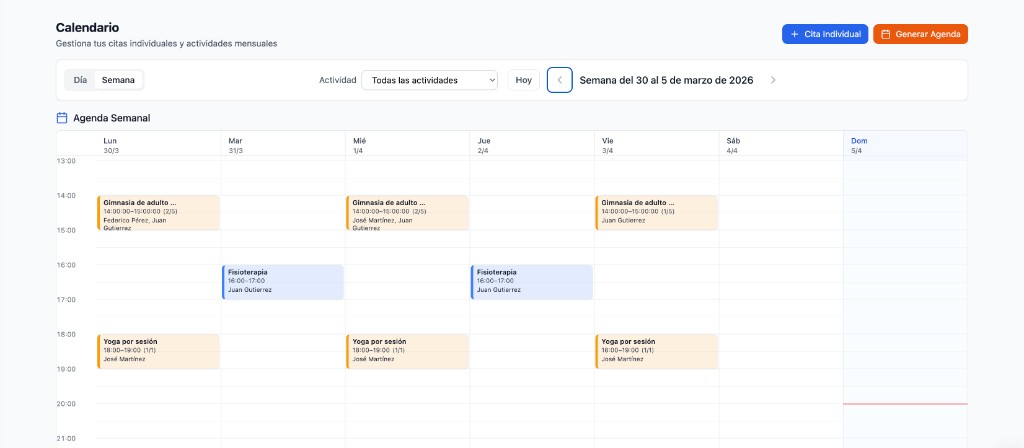This screenshot has width=1024, height=448.
Task: Click the plus icon in Cita Individual
Action: pos(794,34)
